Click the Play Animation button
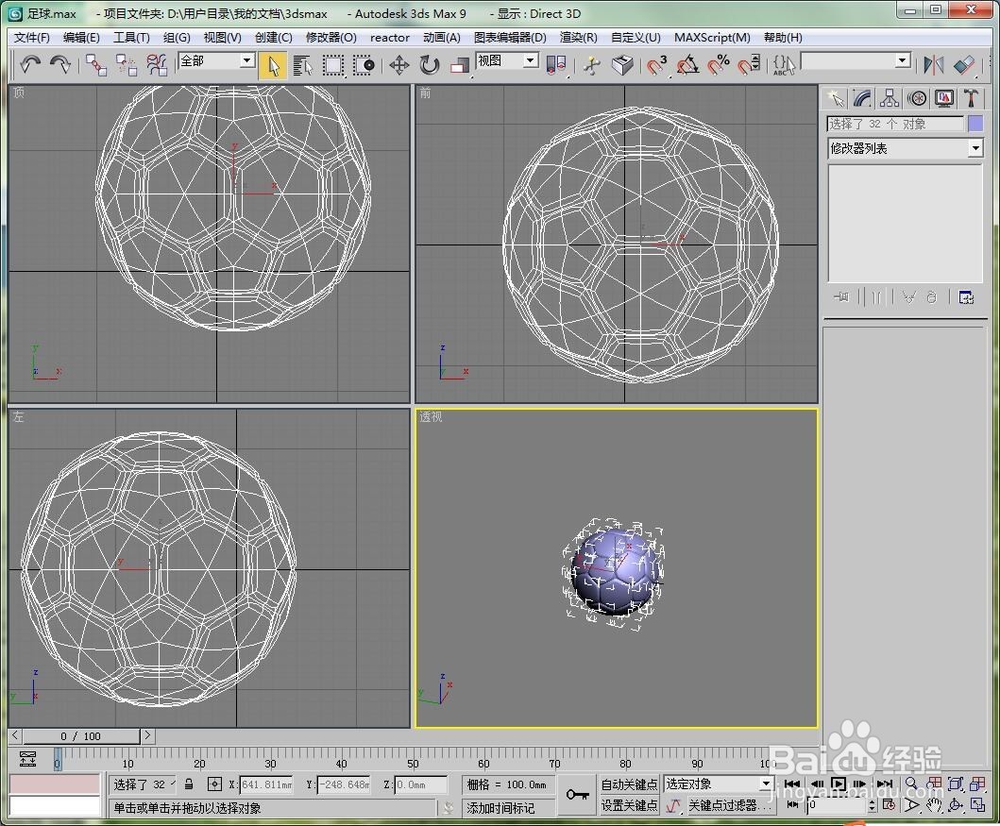 [x=838, y=784]
